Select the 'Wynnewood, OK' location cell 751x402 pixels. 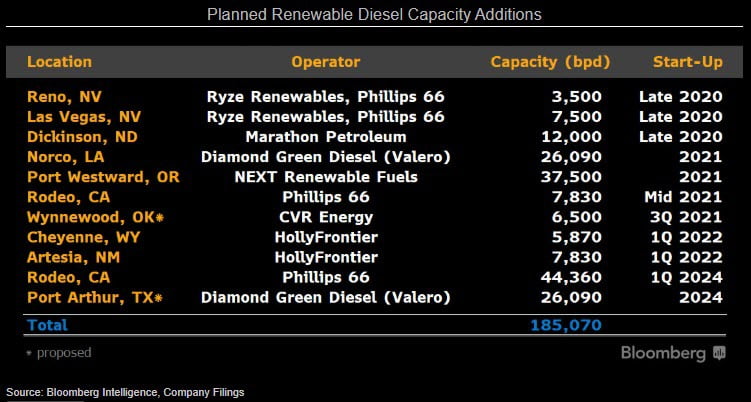[x=95, y=218]
